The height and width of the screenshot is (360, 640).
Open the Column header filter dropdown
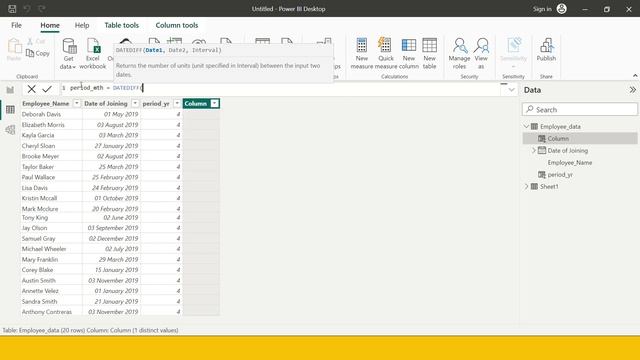click(x=215, y=104)
